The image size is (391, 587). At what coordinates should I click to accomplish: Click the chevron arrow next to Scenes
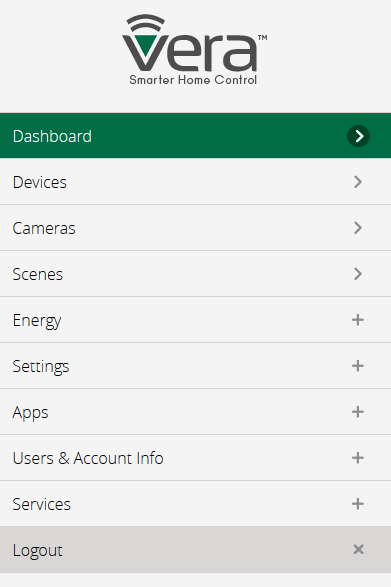point(358,274)
